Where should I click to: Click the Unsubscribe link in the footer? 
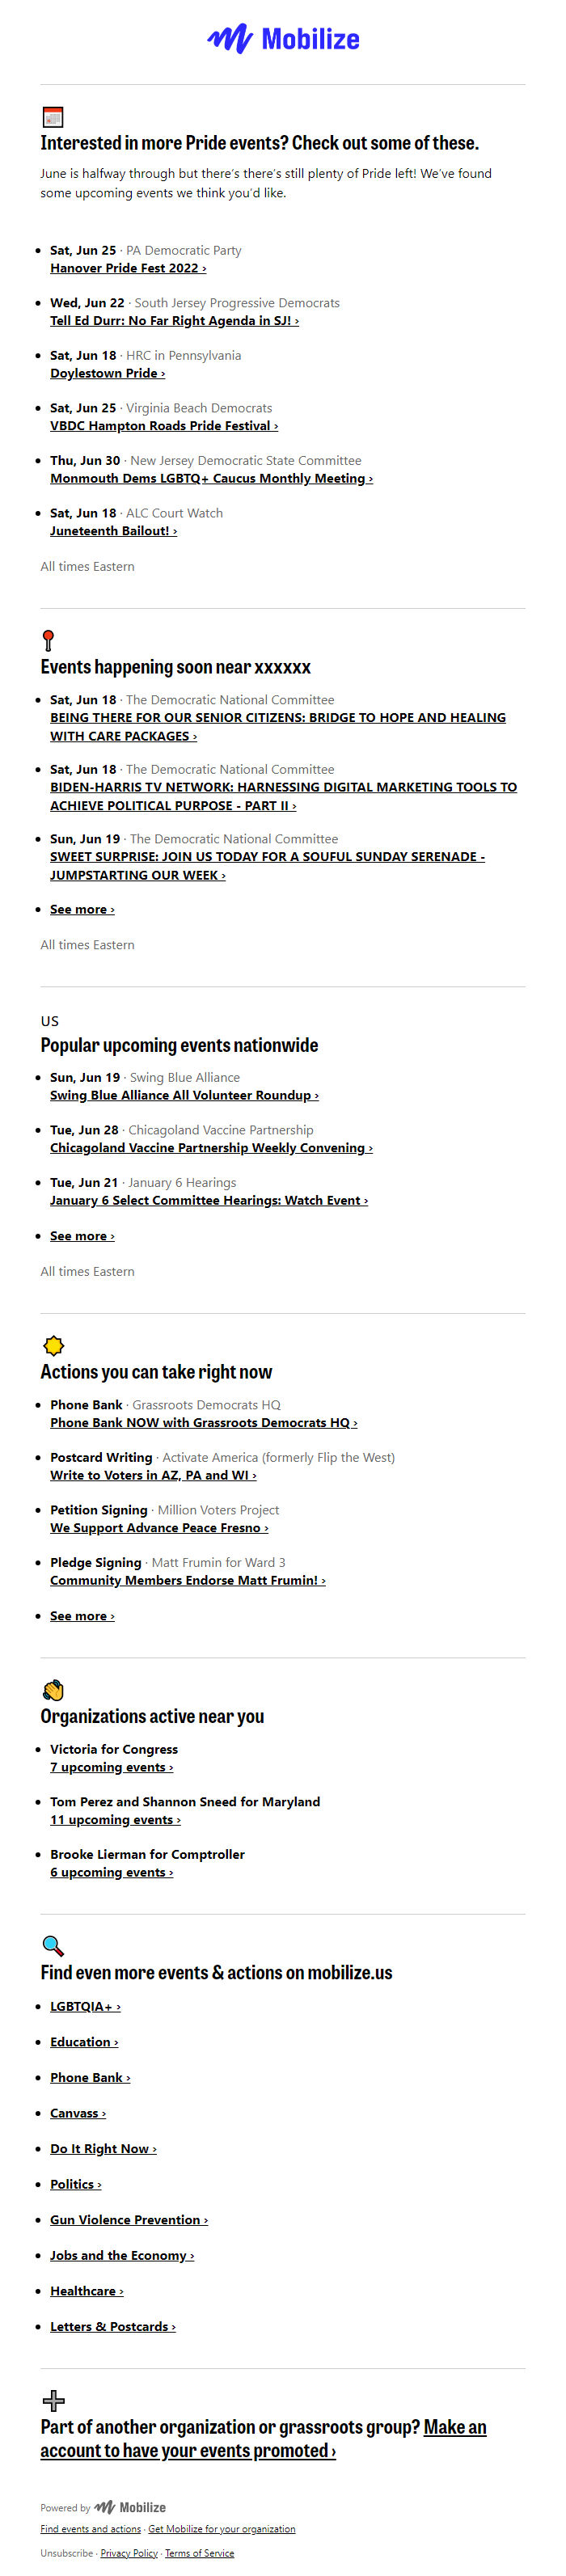(67, 2553)
